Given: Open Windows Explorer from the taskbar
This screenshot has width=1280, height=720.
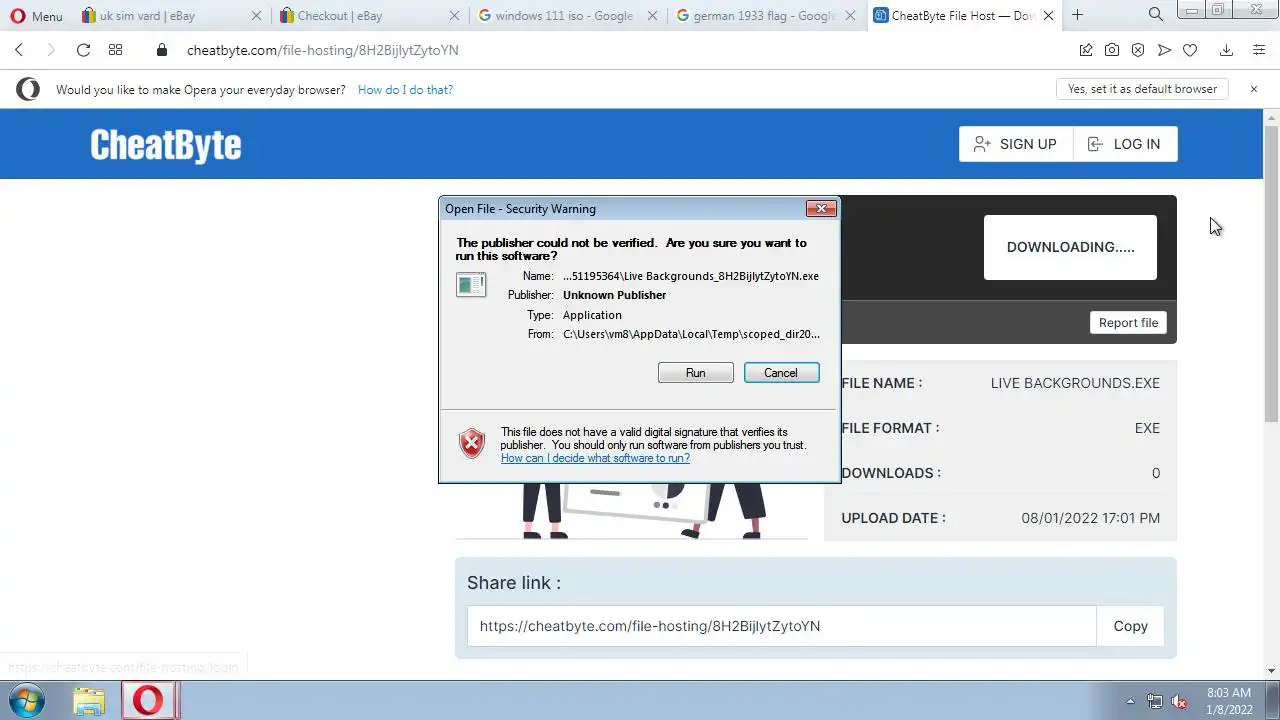Looking at the screenshot, I should [x=89, y=701].
